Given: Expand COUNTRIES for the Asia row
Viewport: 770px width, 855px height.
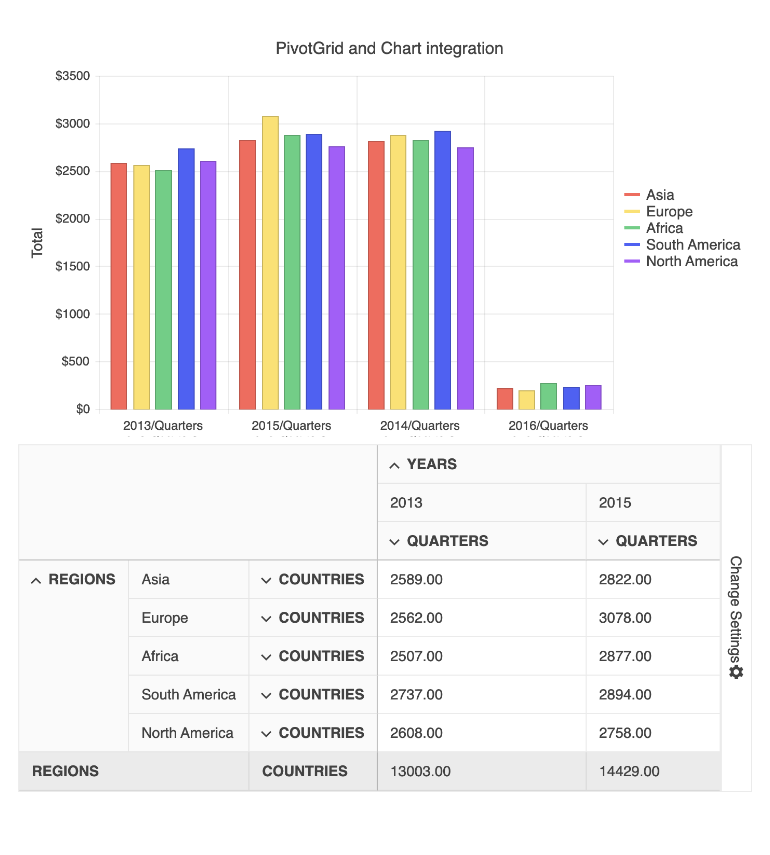Looking at the screenshot, I should pos(266,579).
